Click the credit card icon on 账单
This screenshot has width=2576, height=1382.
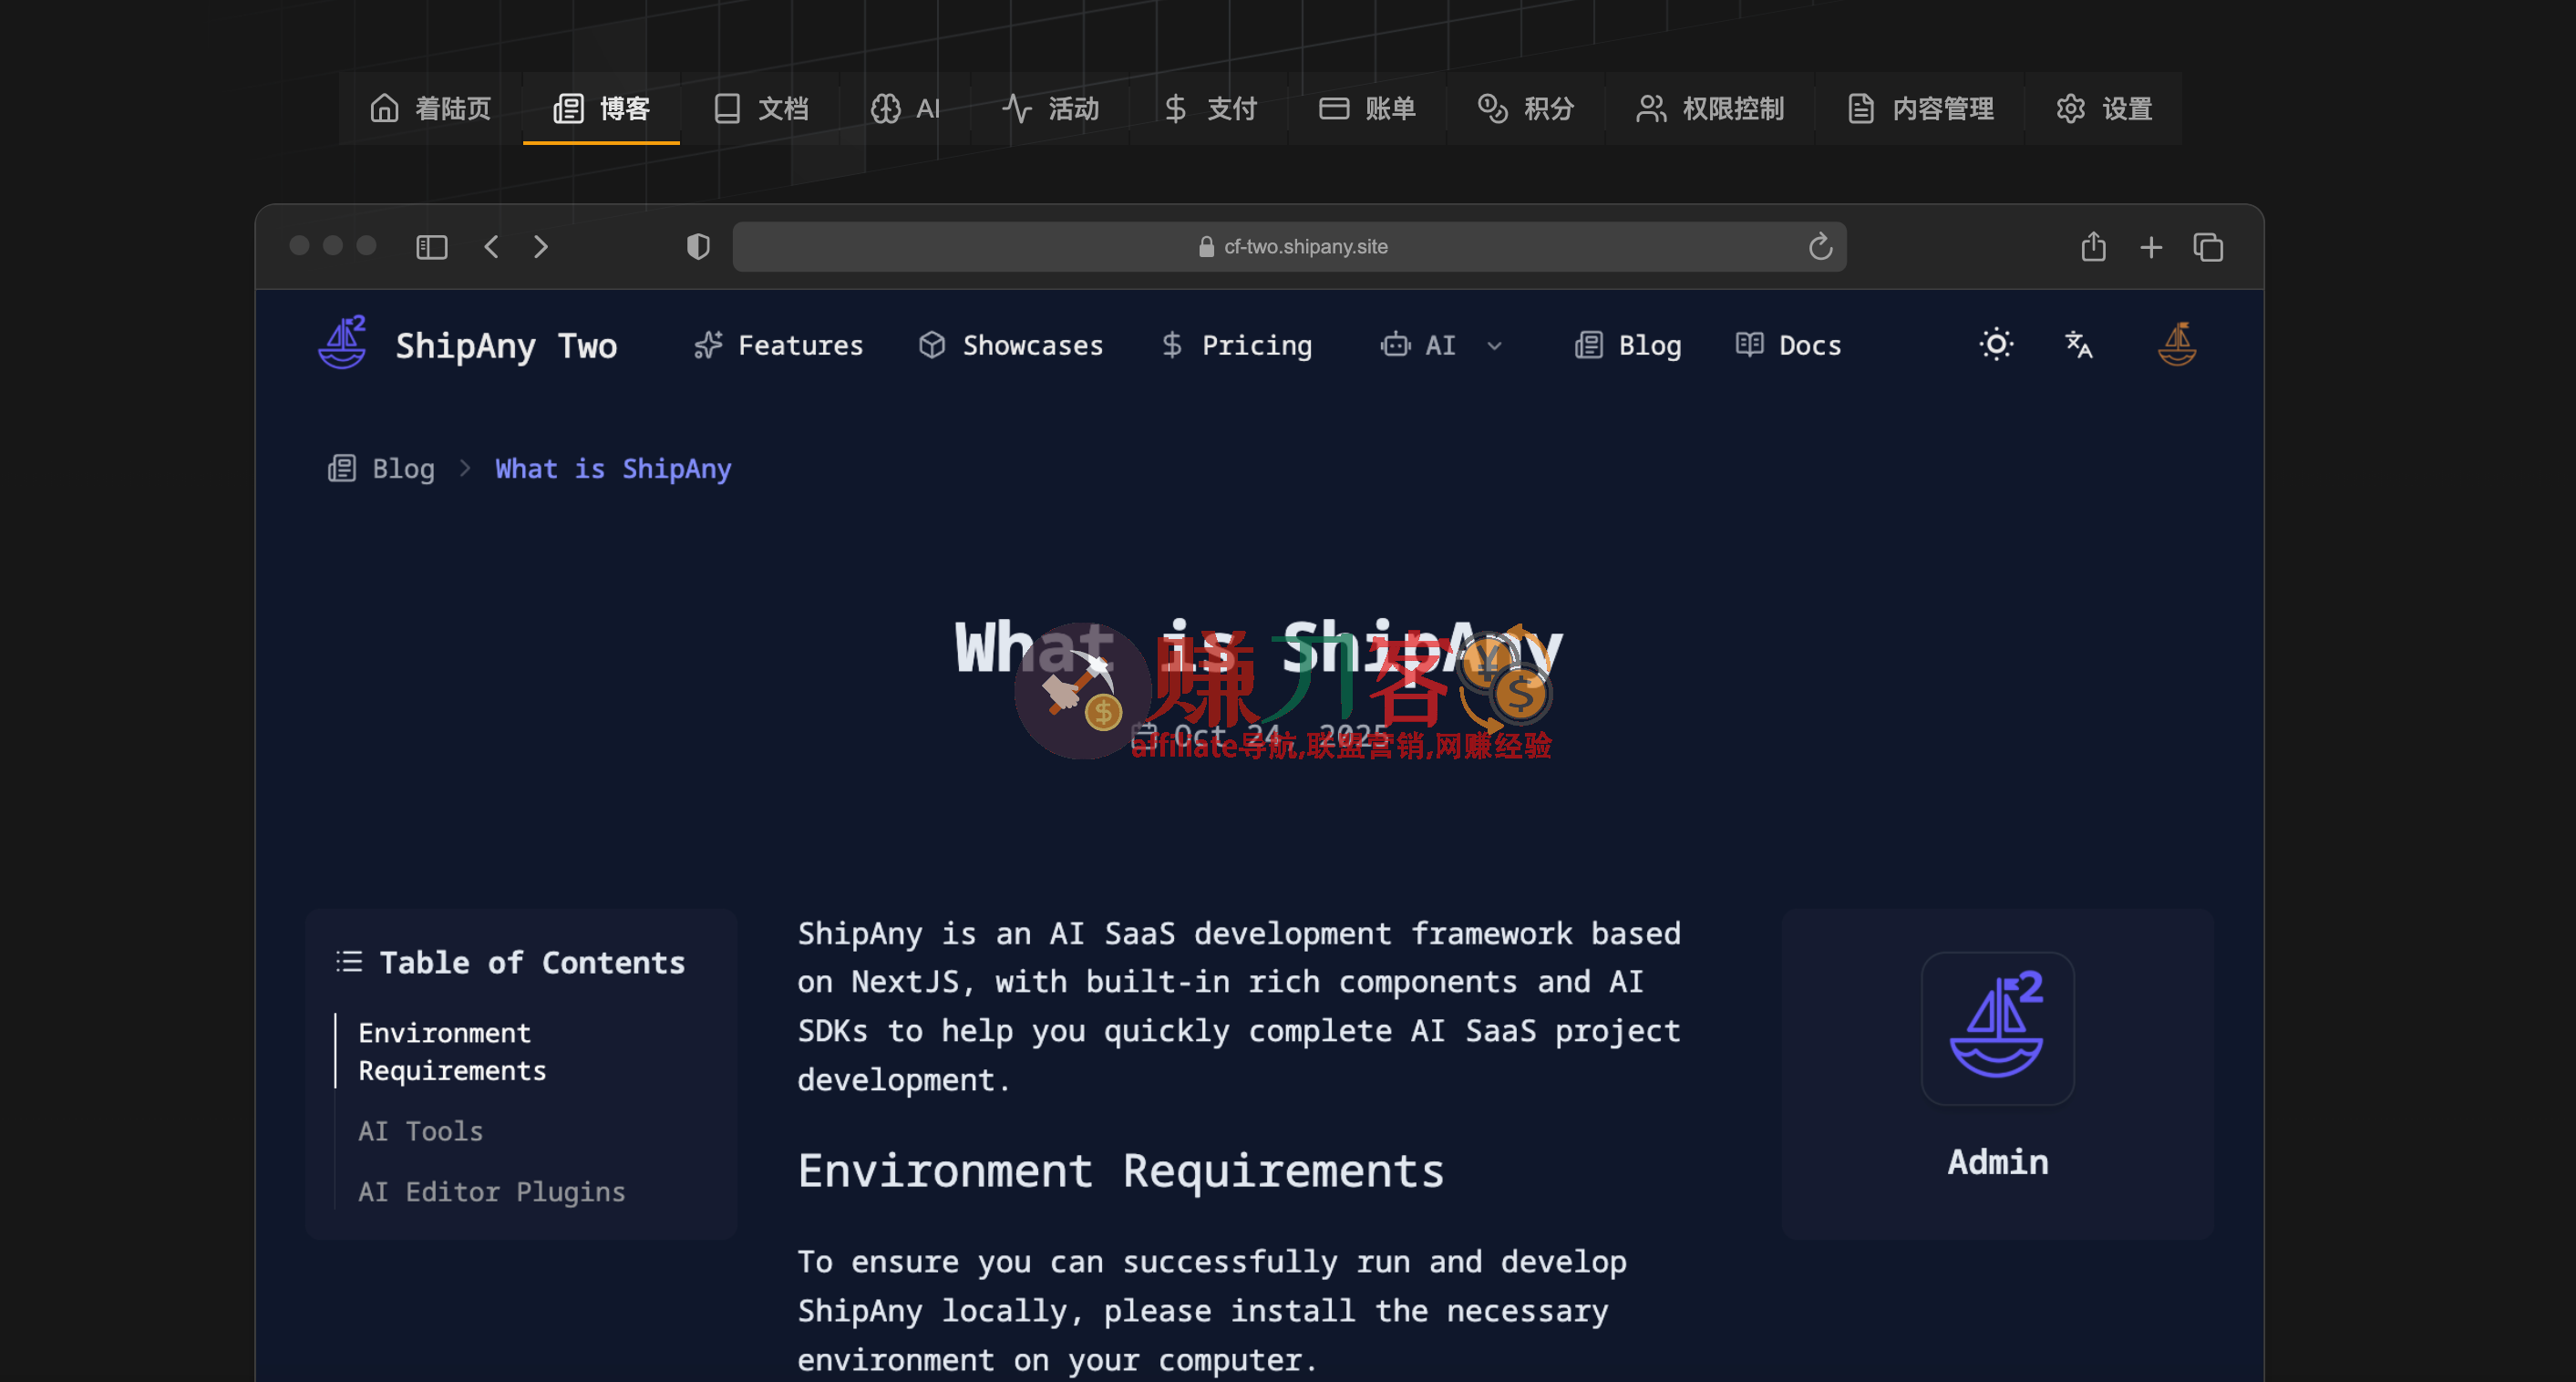point(1334,108)
